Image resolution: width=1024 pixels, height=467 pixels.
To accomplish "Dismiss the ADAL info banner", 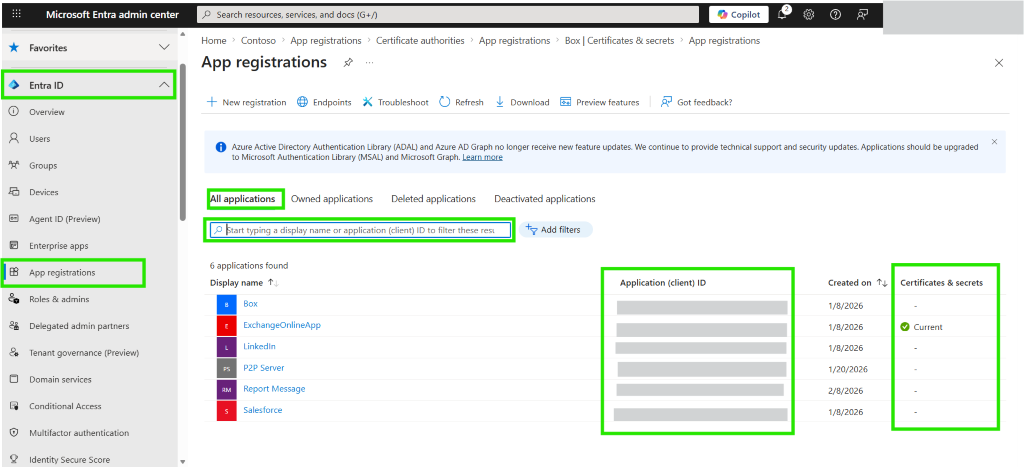I will [994, 141].
